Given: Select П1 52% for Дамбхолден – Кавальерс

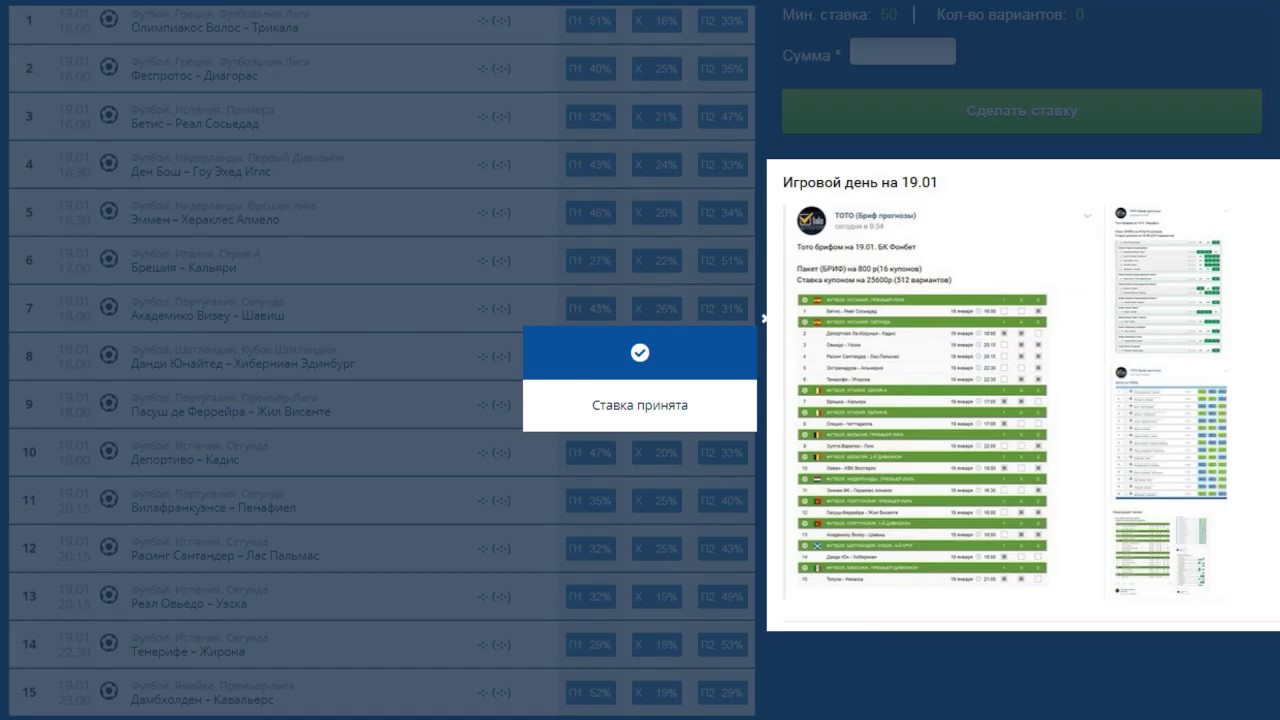Looking at the screenshot, I should [590, 693].
